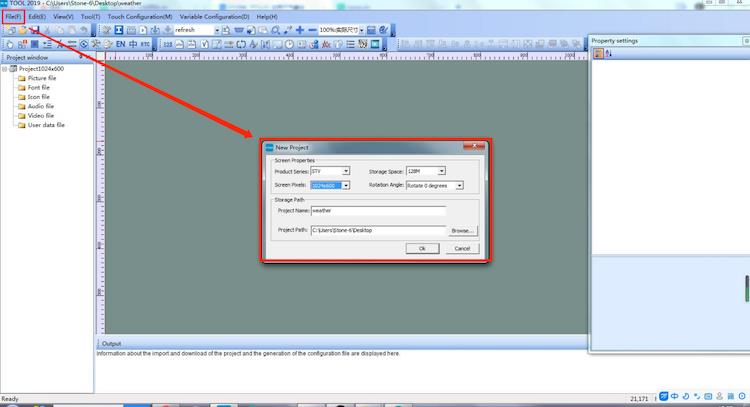The height and width of the screenshot is (407, 750).
Task: Collapse the Project1024x600 tree node
Action: [x=5, y=69]
